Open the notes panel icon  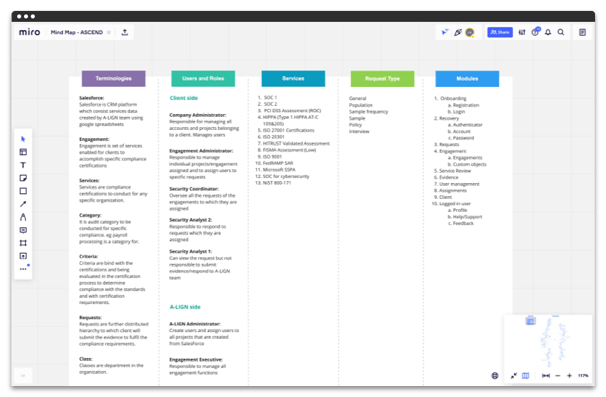582,32
